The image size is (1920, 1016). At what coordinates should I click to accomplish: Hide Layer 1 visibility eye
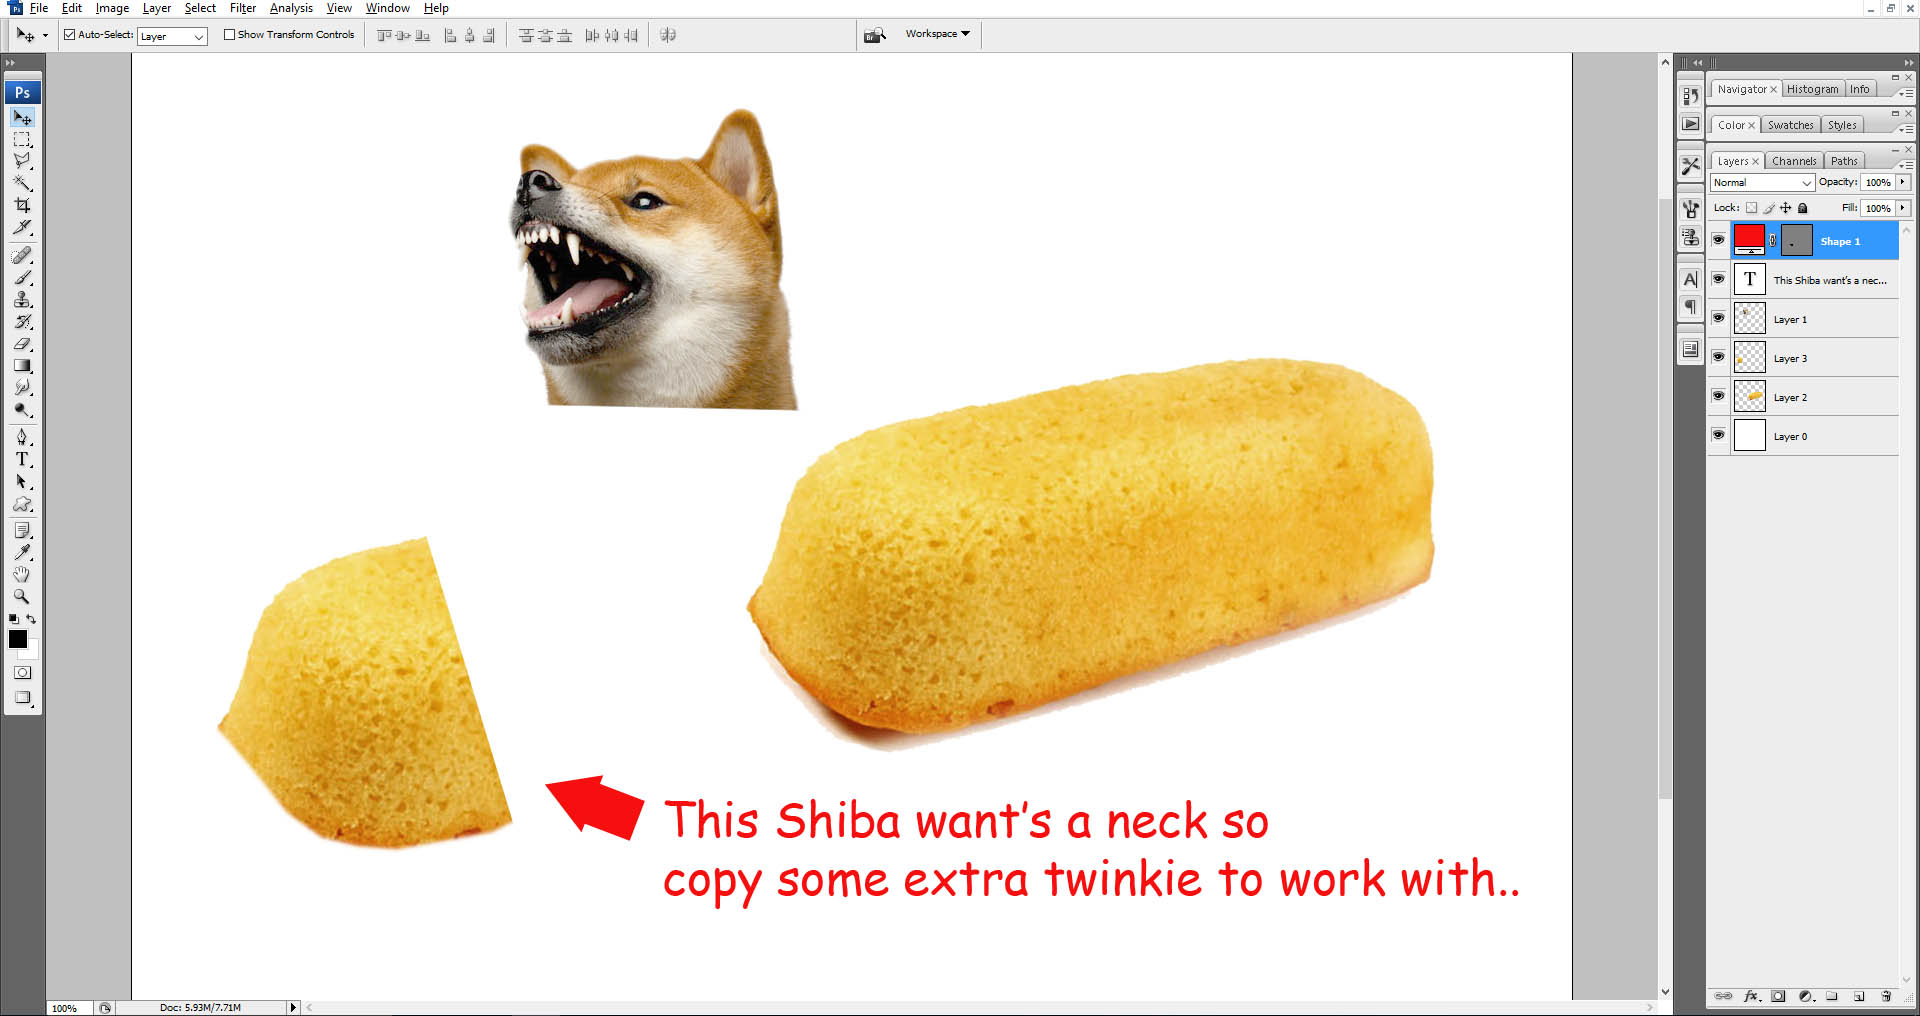tap(1718, 318)
